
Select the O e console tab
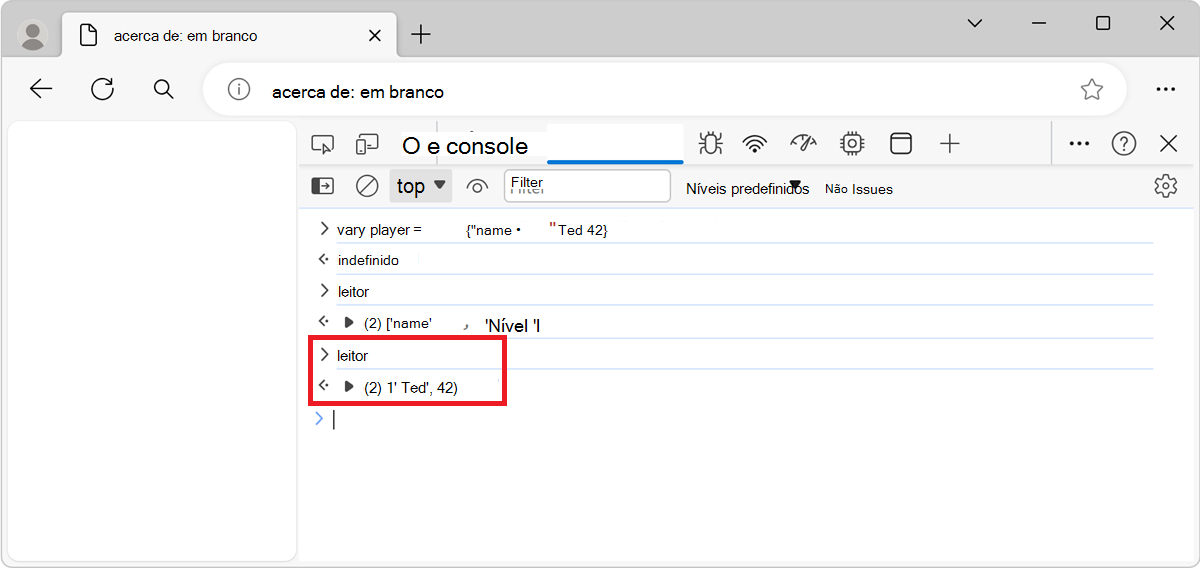465,146
